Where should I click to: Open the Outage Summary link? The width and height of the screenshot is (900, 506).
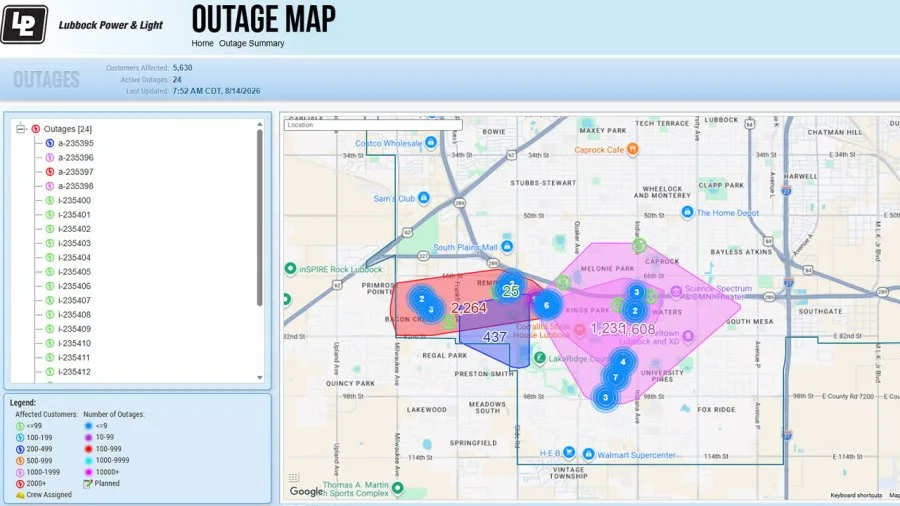pyautogui.click(x=251, y=43)
